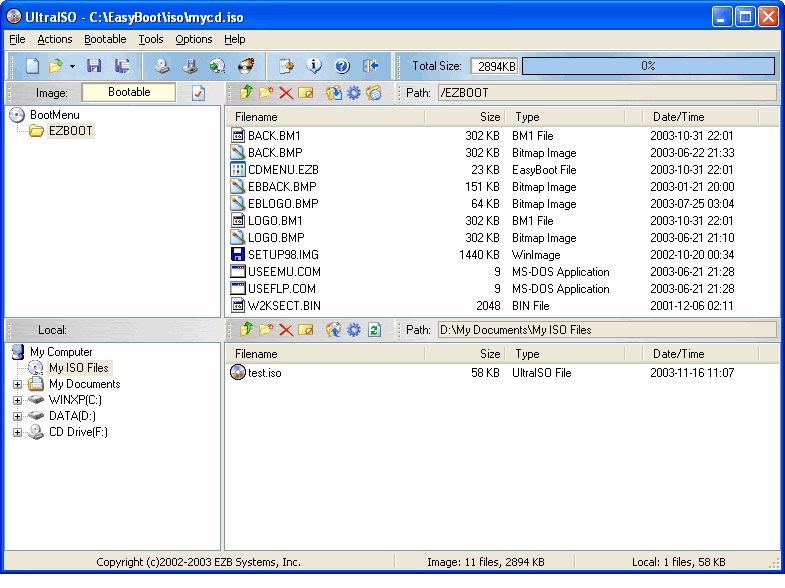Click the Total Size 2894KB value box
The image size is (785, 588).
click(x=494, y=66)
